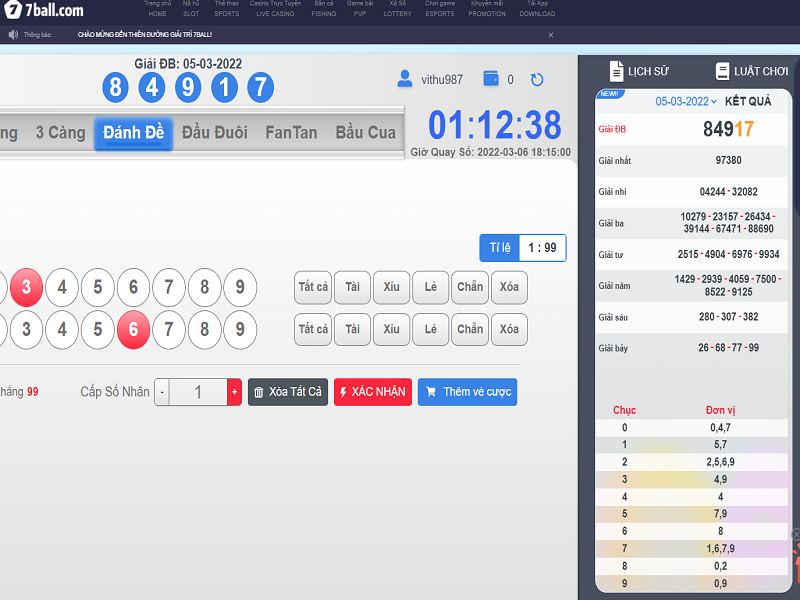Switch to the Bầu Cua tab
The width and height of the screenshot is (800, 600).
click(x=365, y=133)
